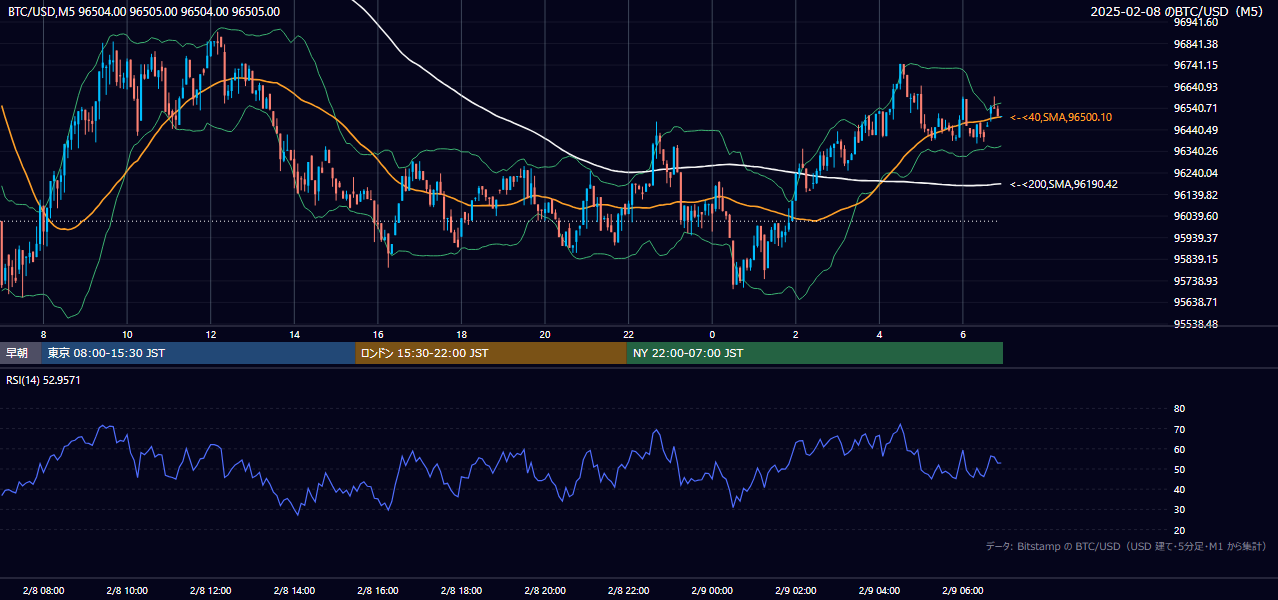Click price axis value 95638.71
Image resolution: width=1278 pixels, height=600 pixels.
[1196, 302]
